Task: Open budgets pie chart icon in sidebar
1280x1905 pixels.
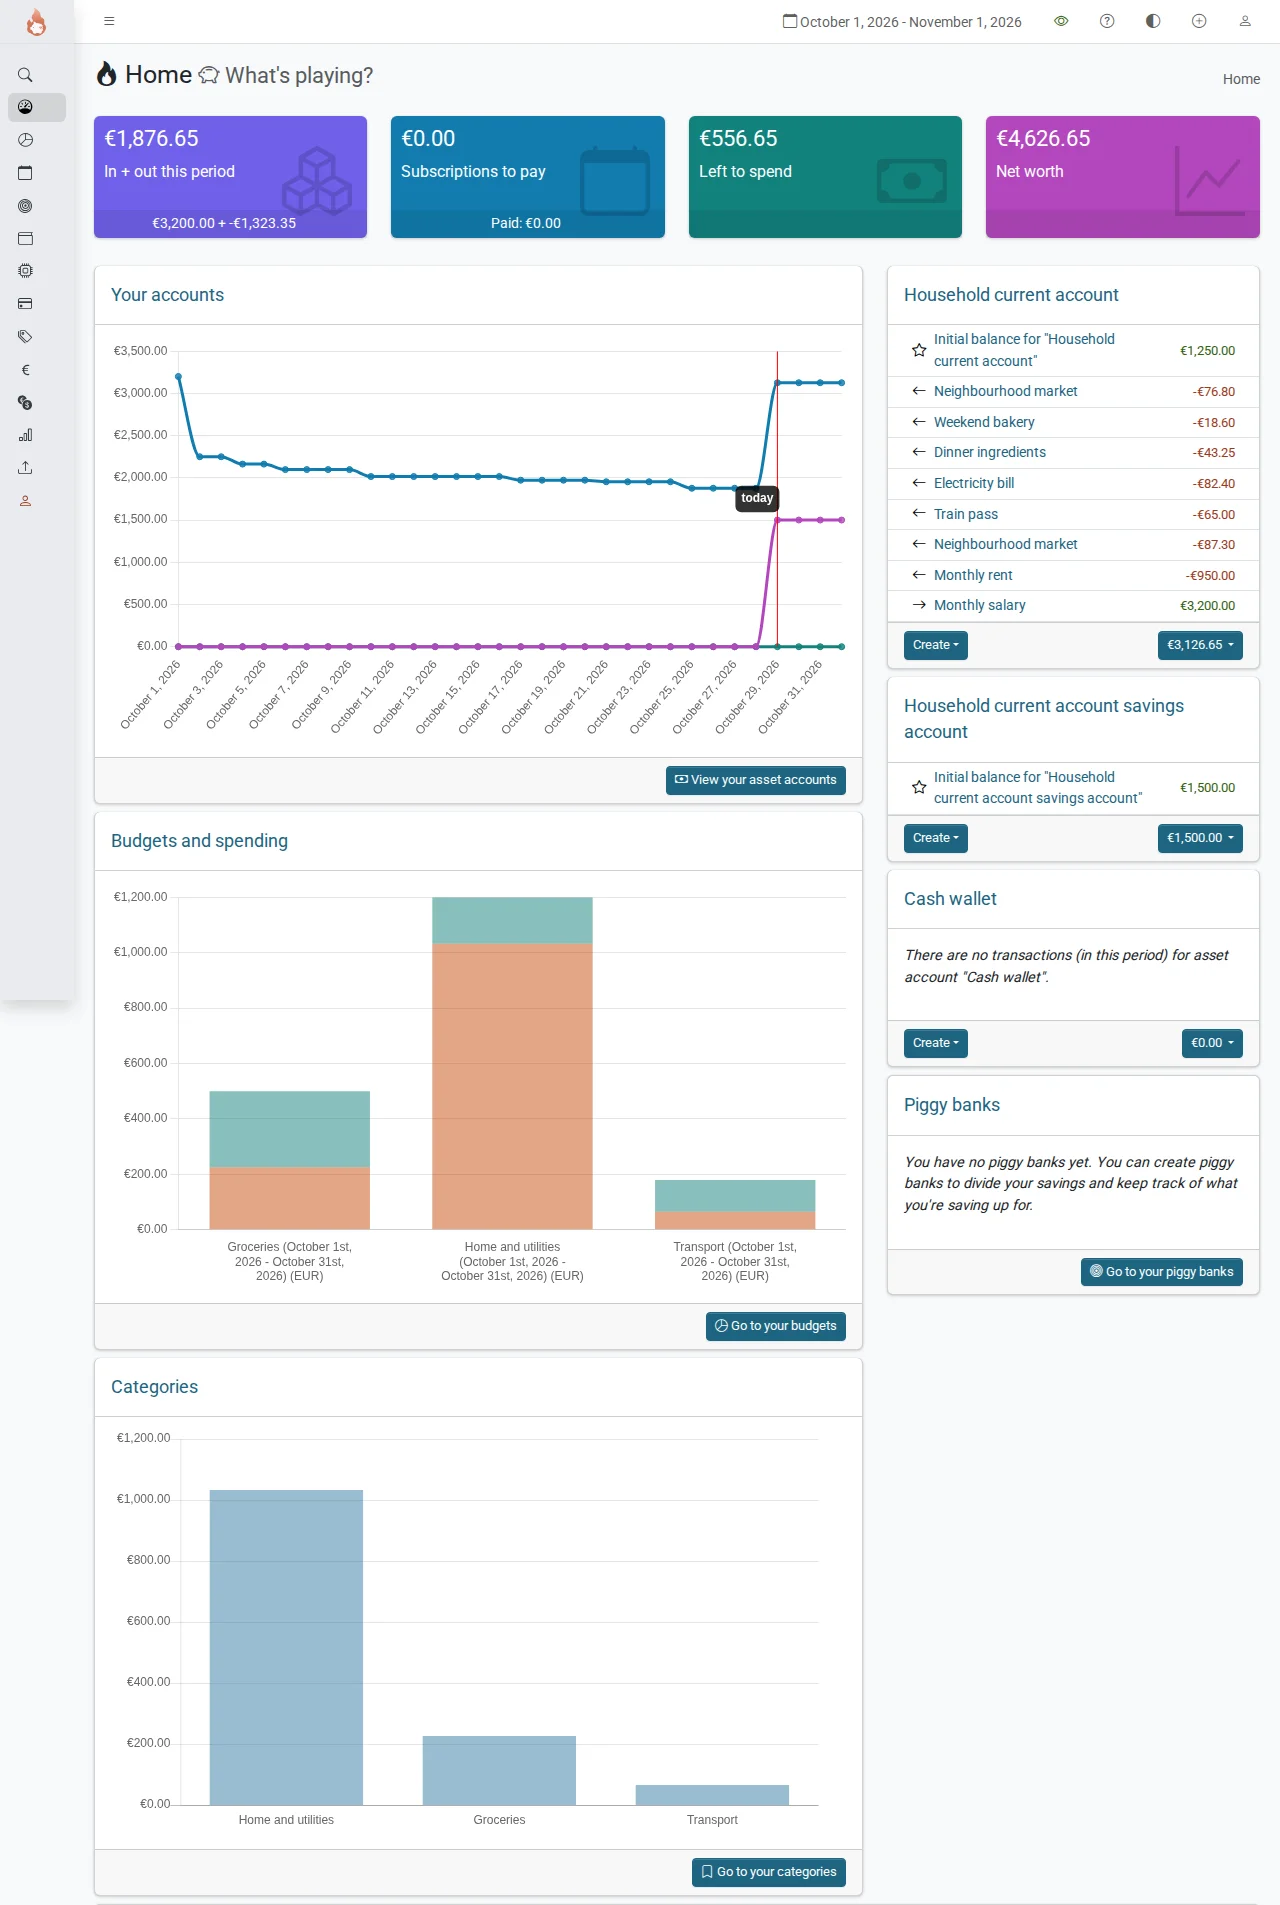Action: pos(25,140)
